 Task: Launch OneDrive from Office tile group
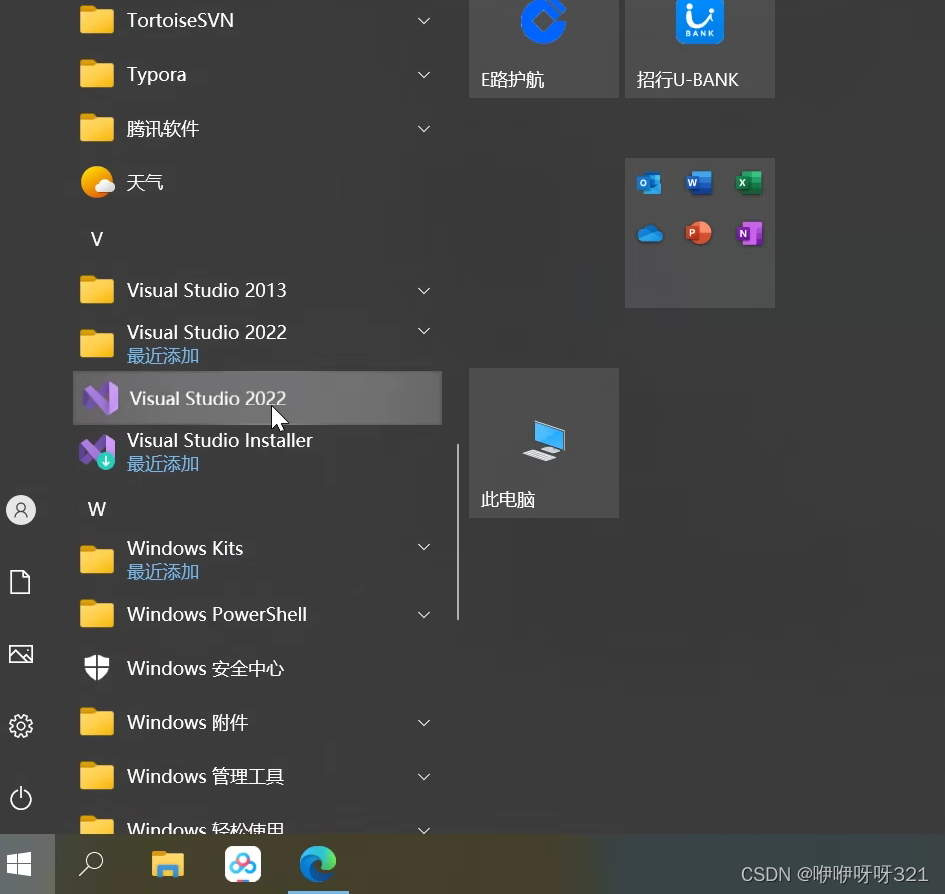coord(650,233)
